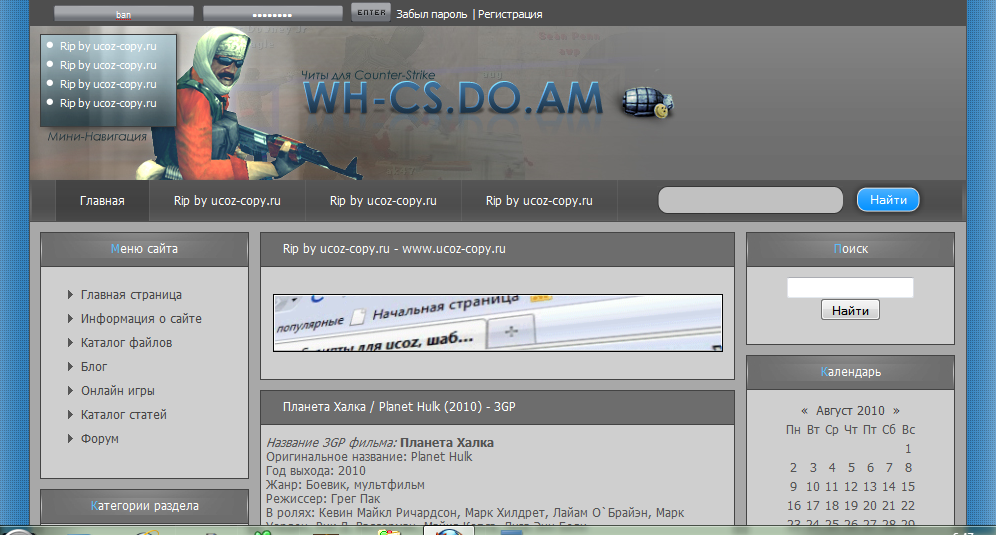Click the arrow bullet beside 'Блог'
The height and width of the screenshot is (535, 996).
point(71,366)
